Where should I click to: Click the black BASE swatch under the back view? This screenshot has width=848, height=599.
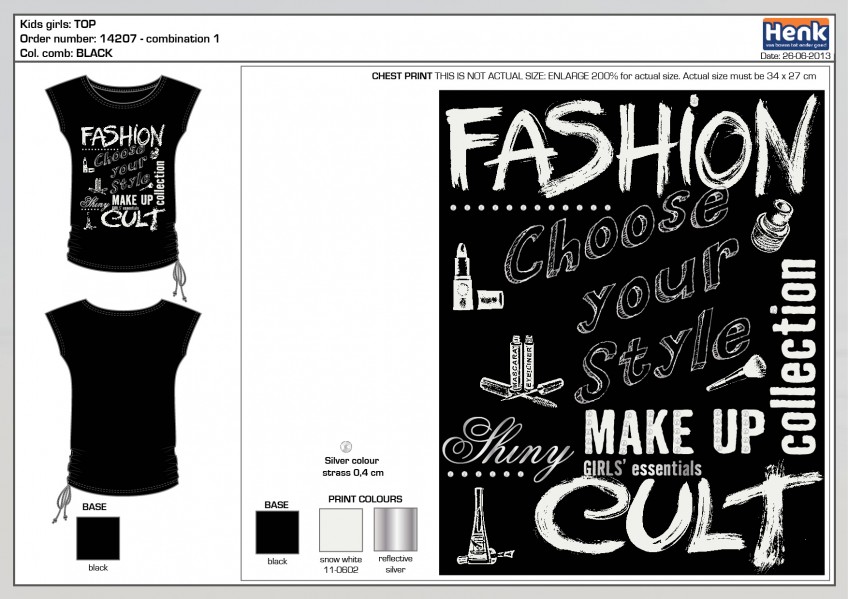coord(98,538)
